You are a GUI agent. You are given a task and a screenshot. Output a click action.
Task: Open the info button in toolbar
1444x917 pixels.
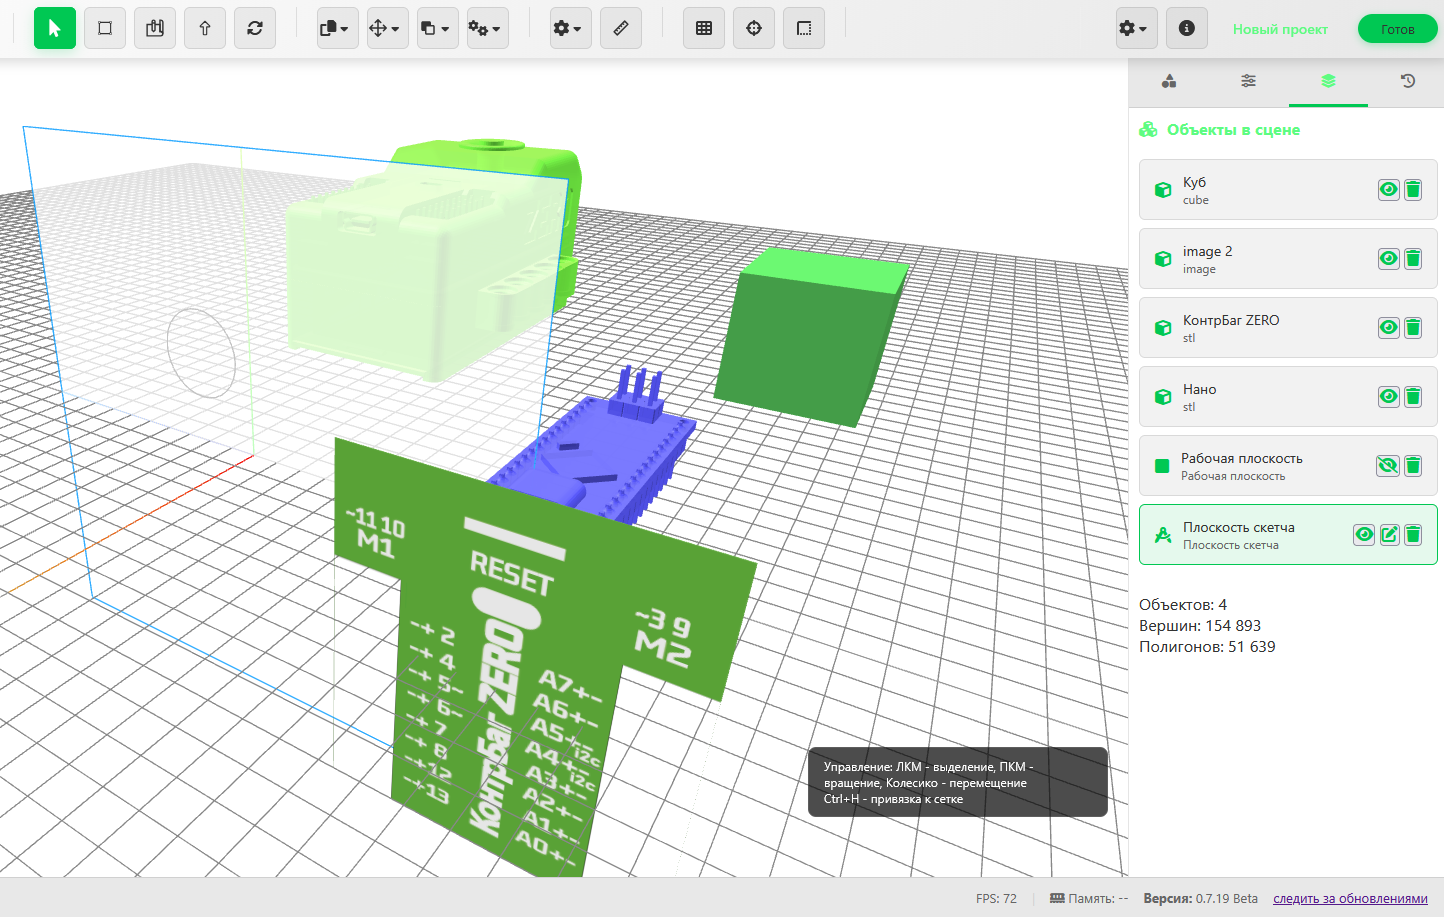[1186, 28]
